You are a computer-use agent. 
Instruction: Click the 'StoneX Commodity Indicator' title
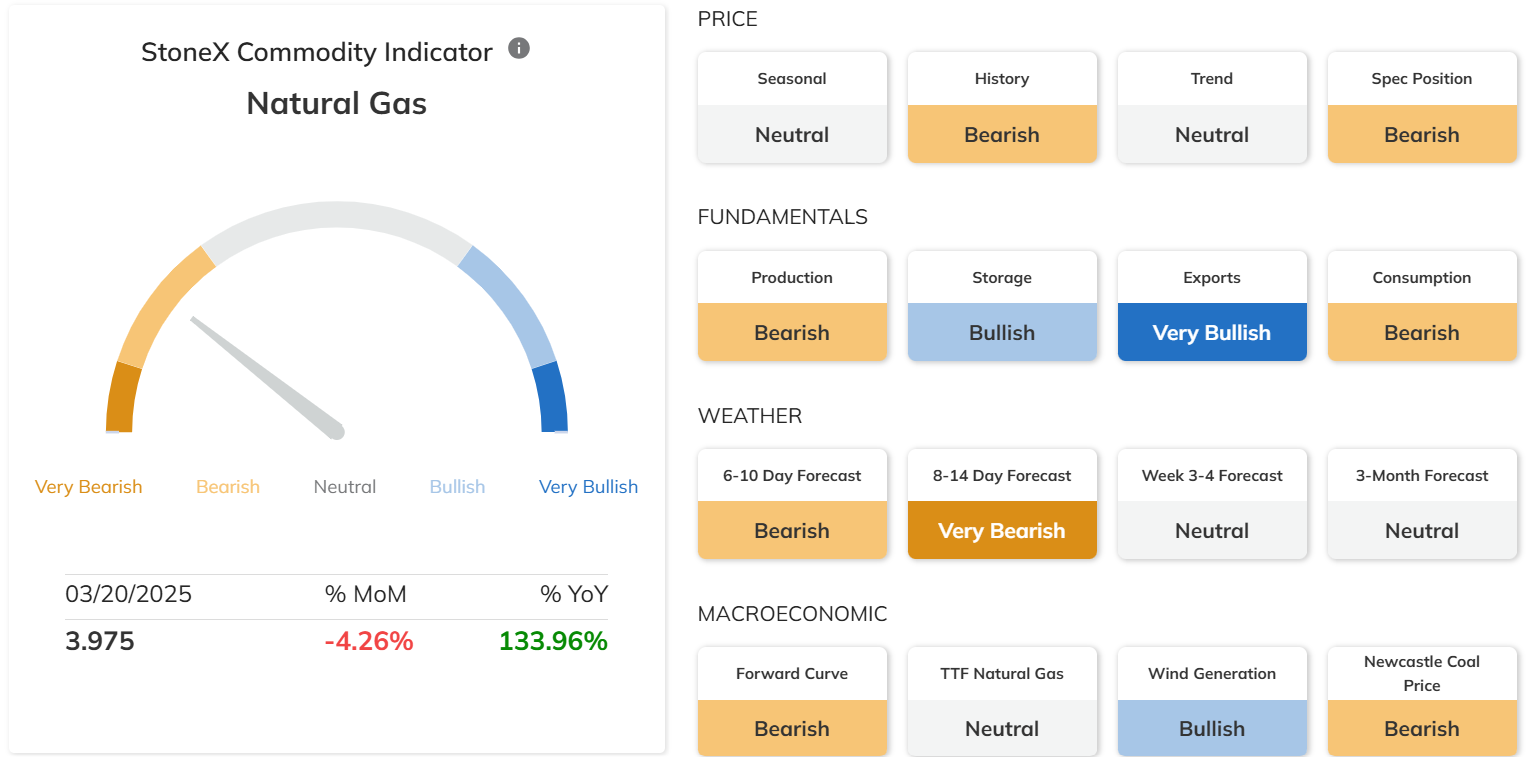click(x=317, y=52)
